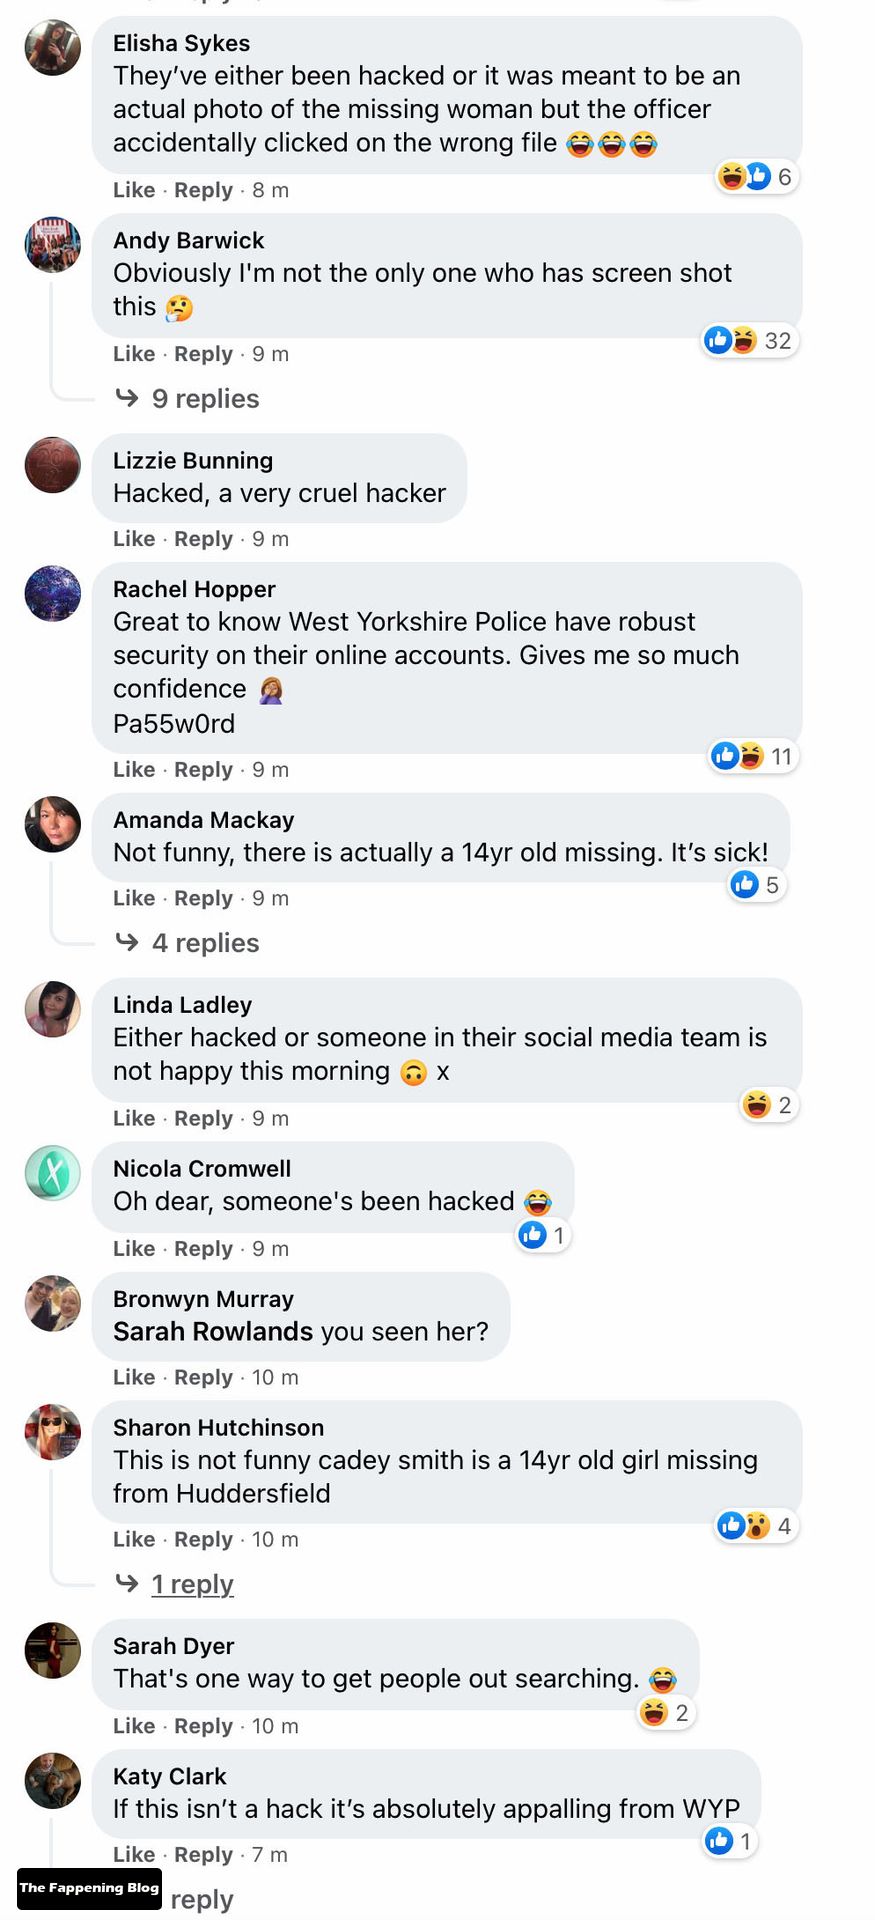Reply to Rachel Hopper's comment
The image size is (875, 1920).
[x=203, y=770]
